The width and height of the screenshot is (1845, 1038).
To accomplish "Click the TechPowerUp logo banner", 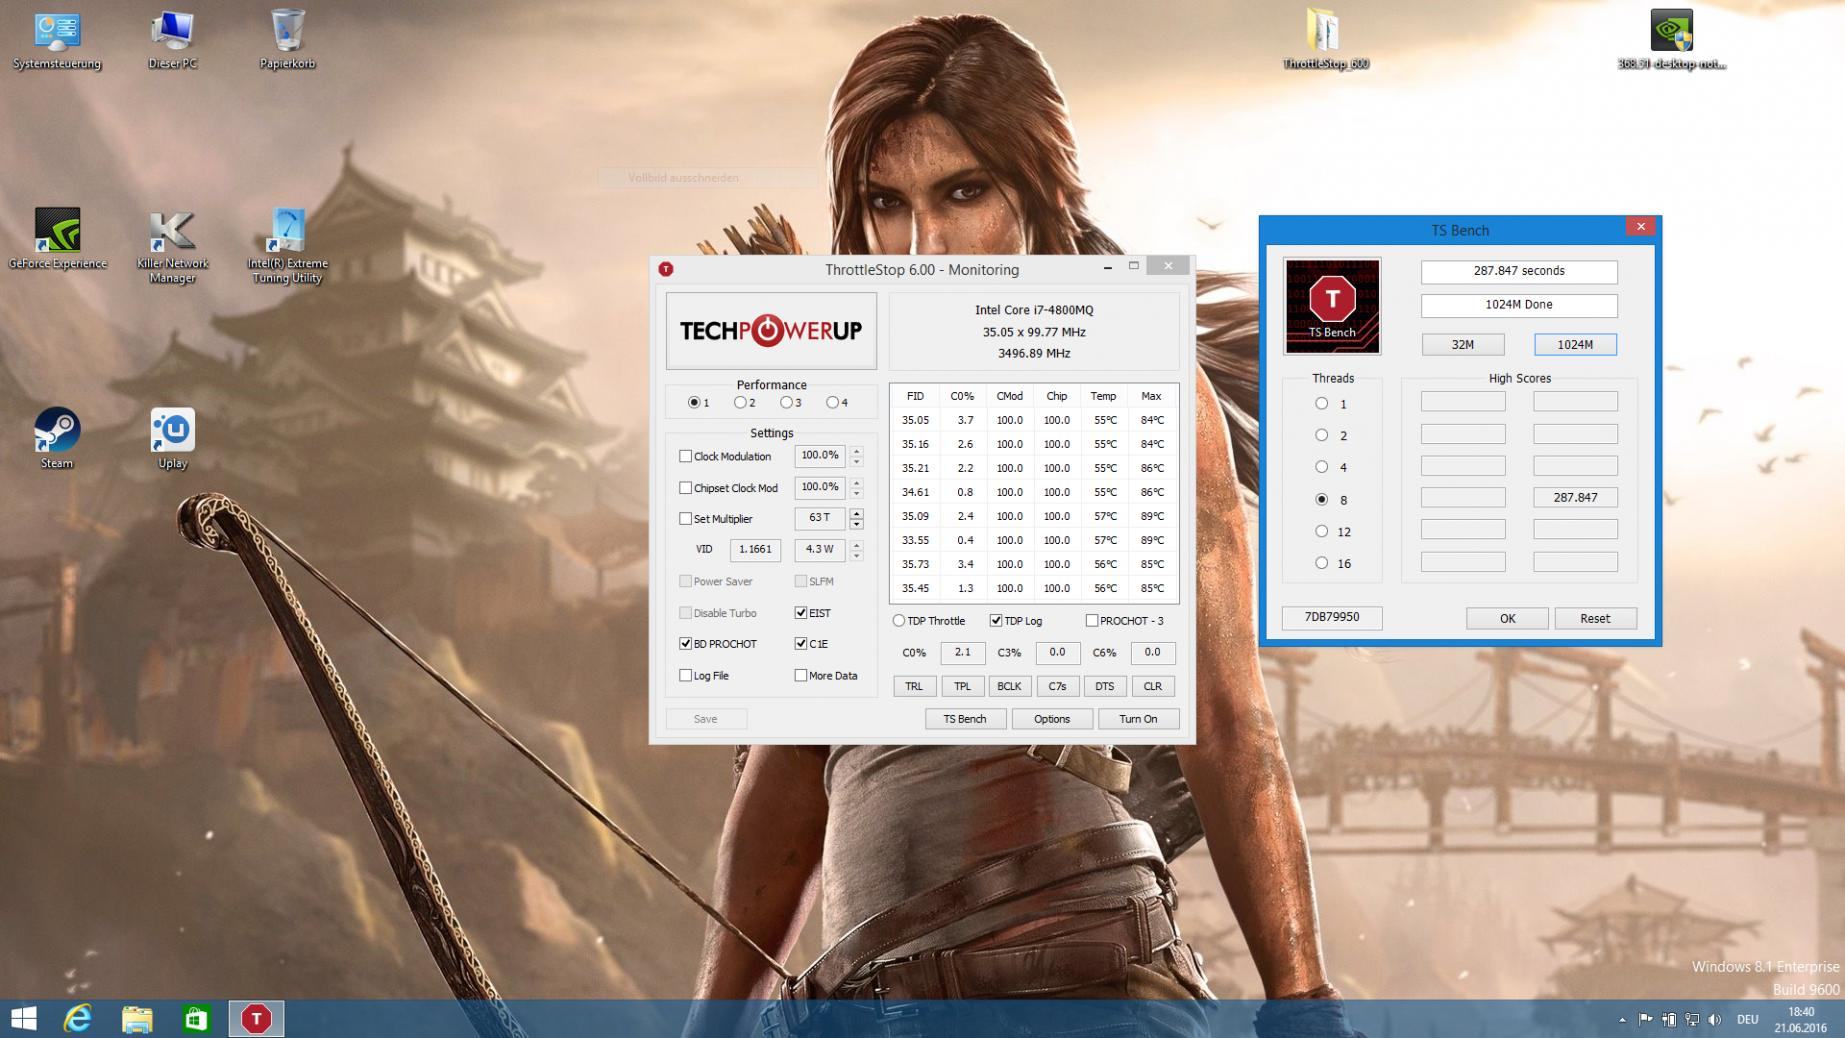I will pos(771,331).
